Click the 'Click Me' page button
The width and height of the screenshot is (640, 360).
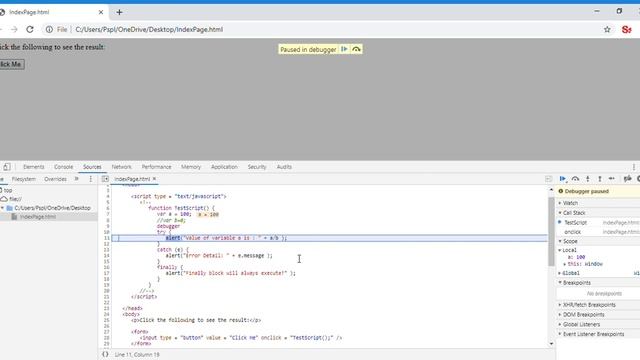coord(11,64)
